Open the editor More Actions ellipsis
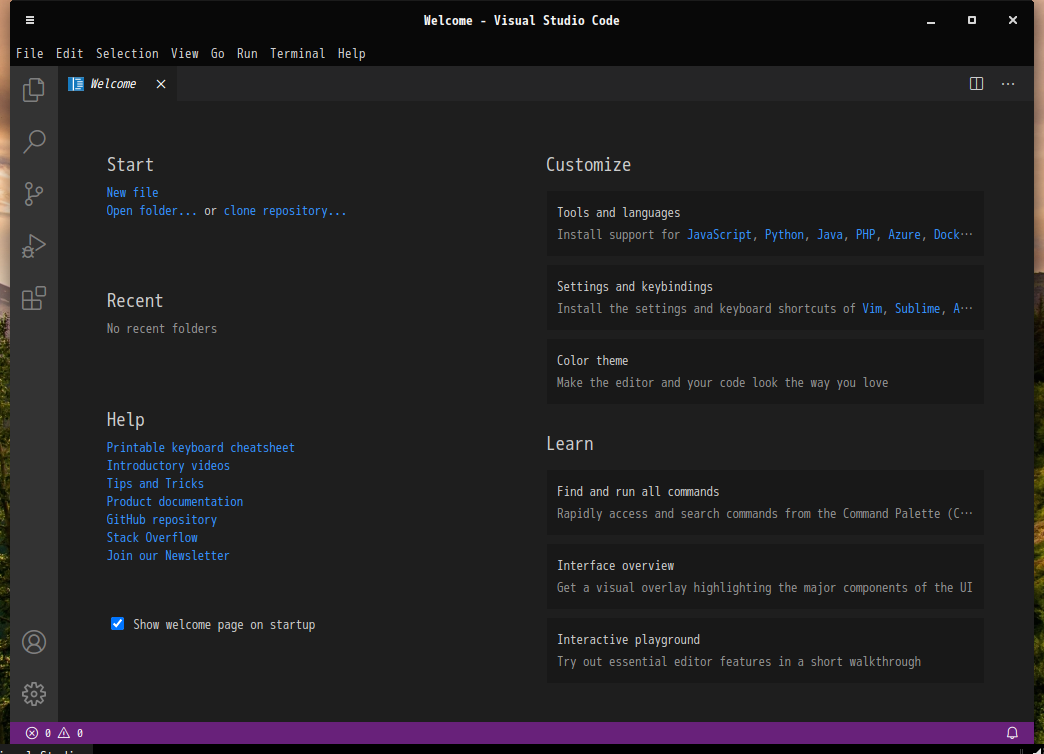Viewport: 1044px width, 754px height. pyautogui.click(x=1008, y=84)
